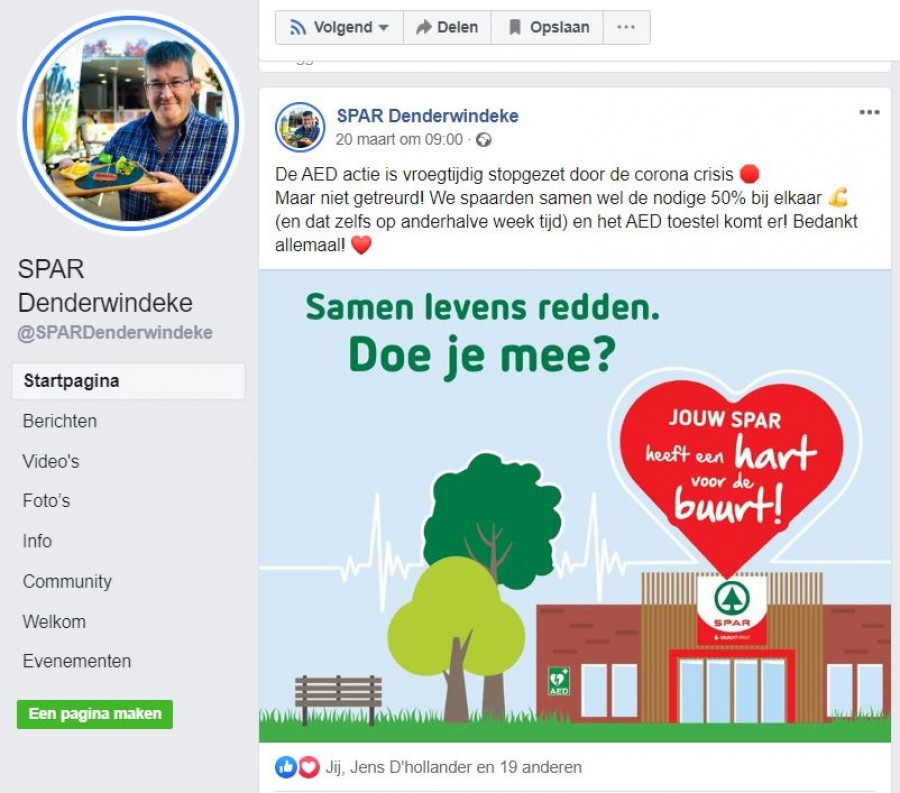The height and width of the screenshot is (793, 900).
Task: Click the blue like reaction icon
Action: tap(286, 767)
